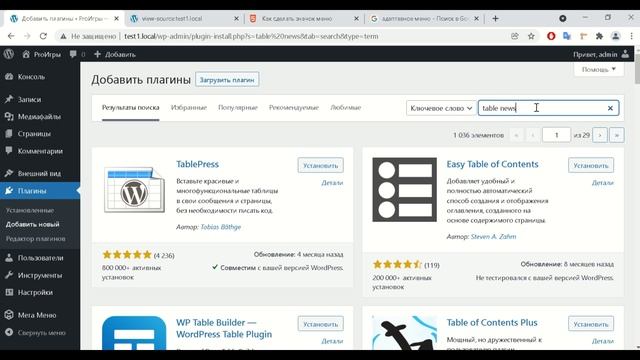Click the current page number field
640x360 pixels.
pyautogui.click(x=556, y=135)
